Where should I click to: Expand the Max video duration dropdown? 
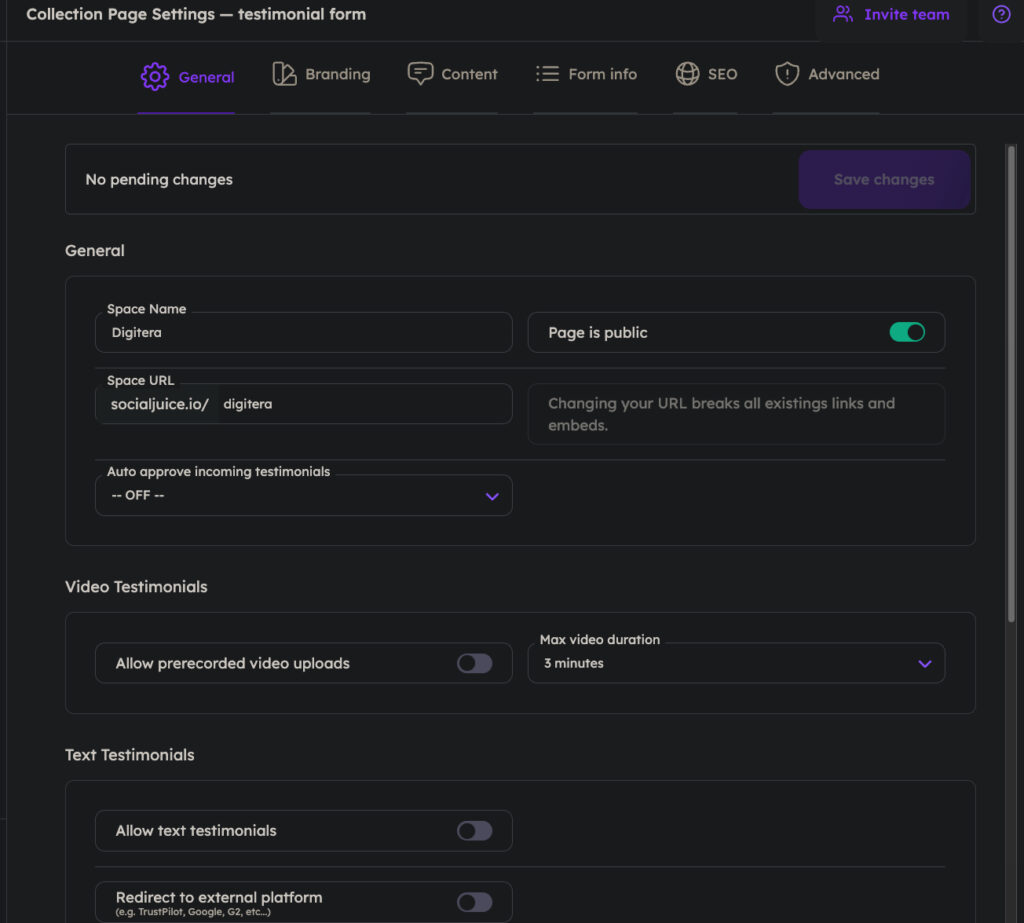(736, 663)
